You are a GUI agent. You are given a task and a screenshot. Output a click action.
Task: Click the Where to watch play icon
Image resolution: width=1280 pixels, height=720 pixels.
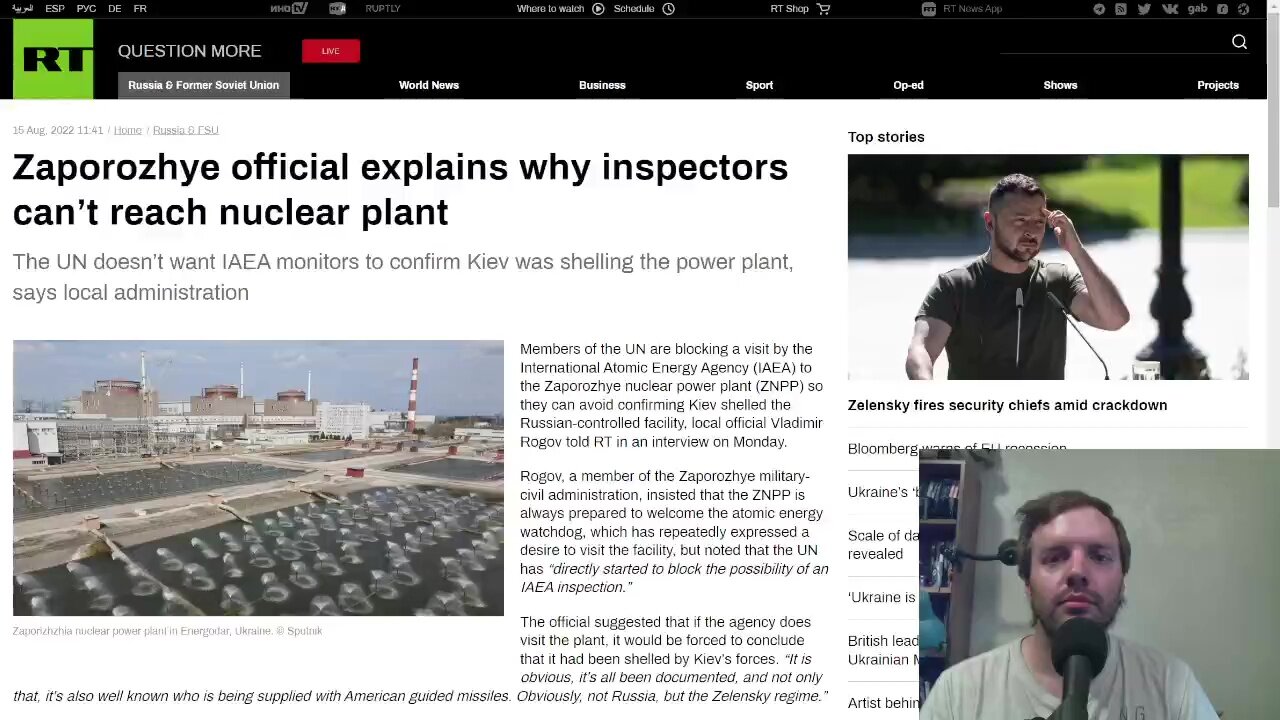point(598,9)
